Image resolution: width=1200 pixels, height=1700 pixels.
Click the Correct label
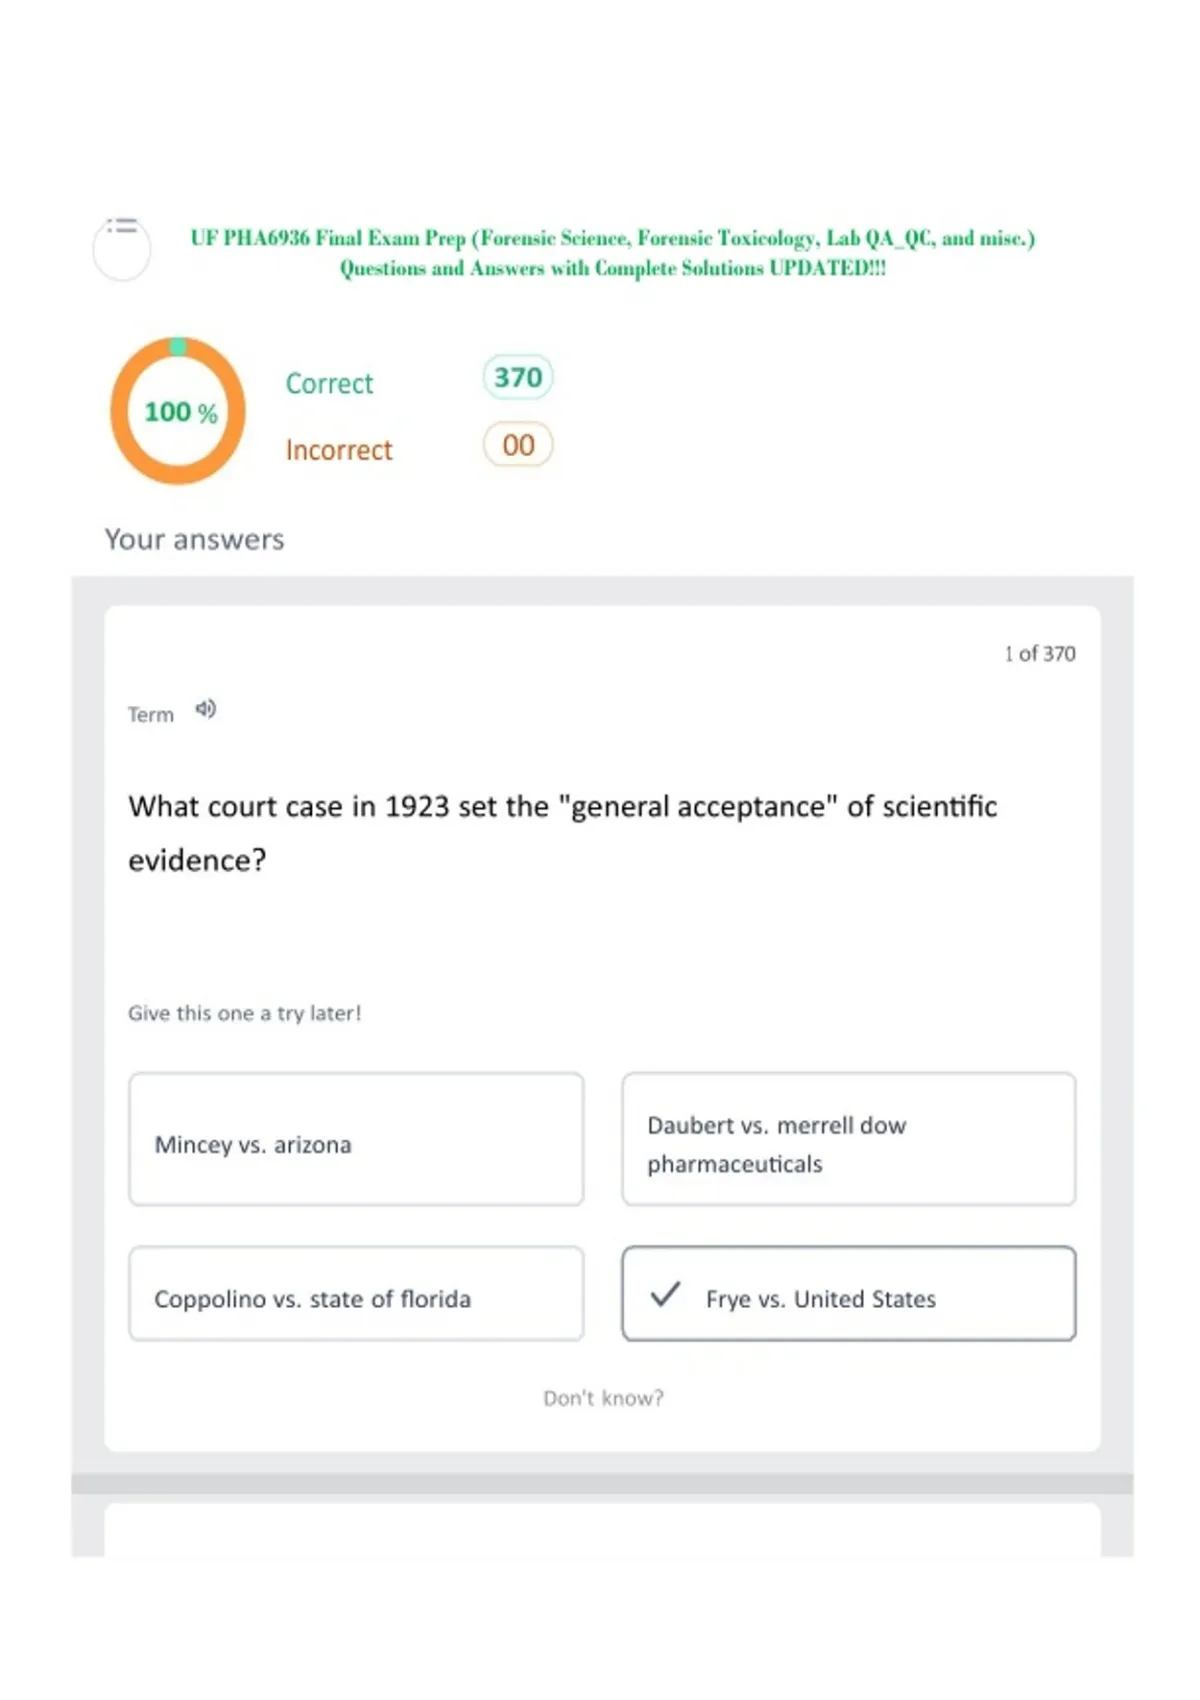[x=329, y=383]
